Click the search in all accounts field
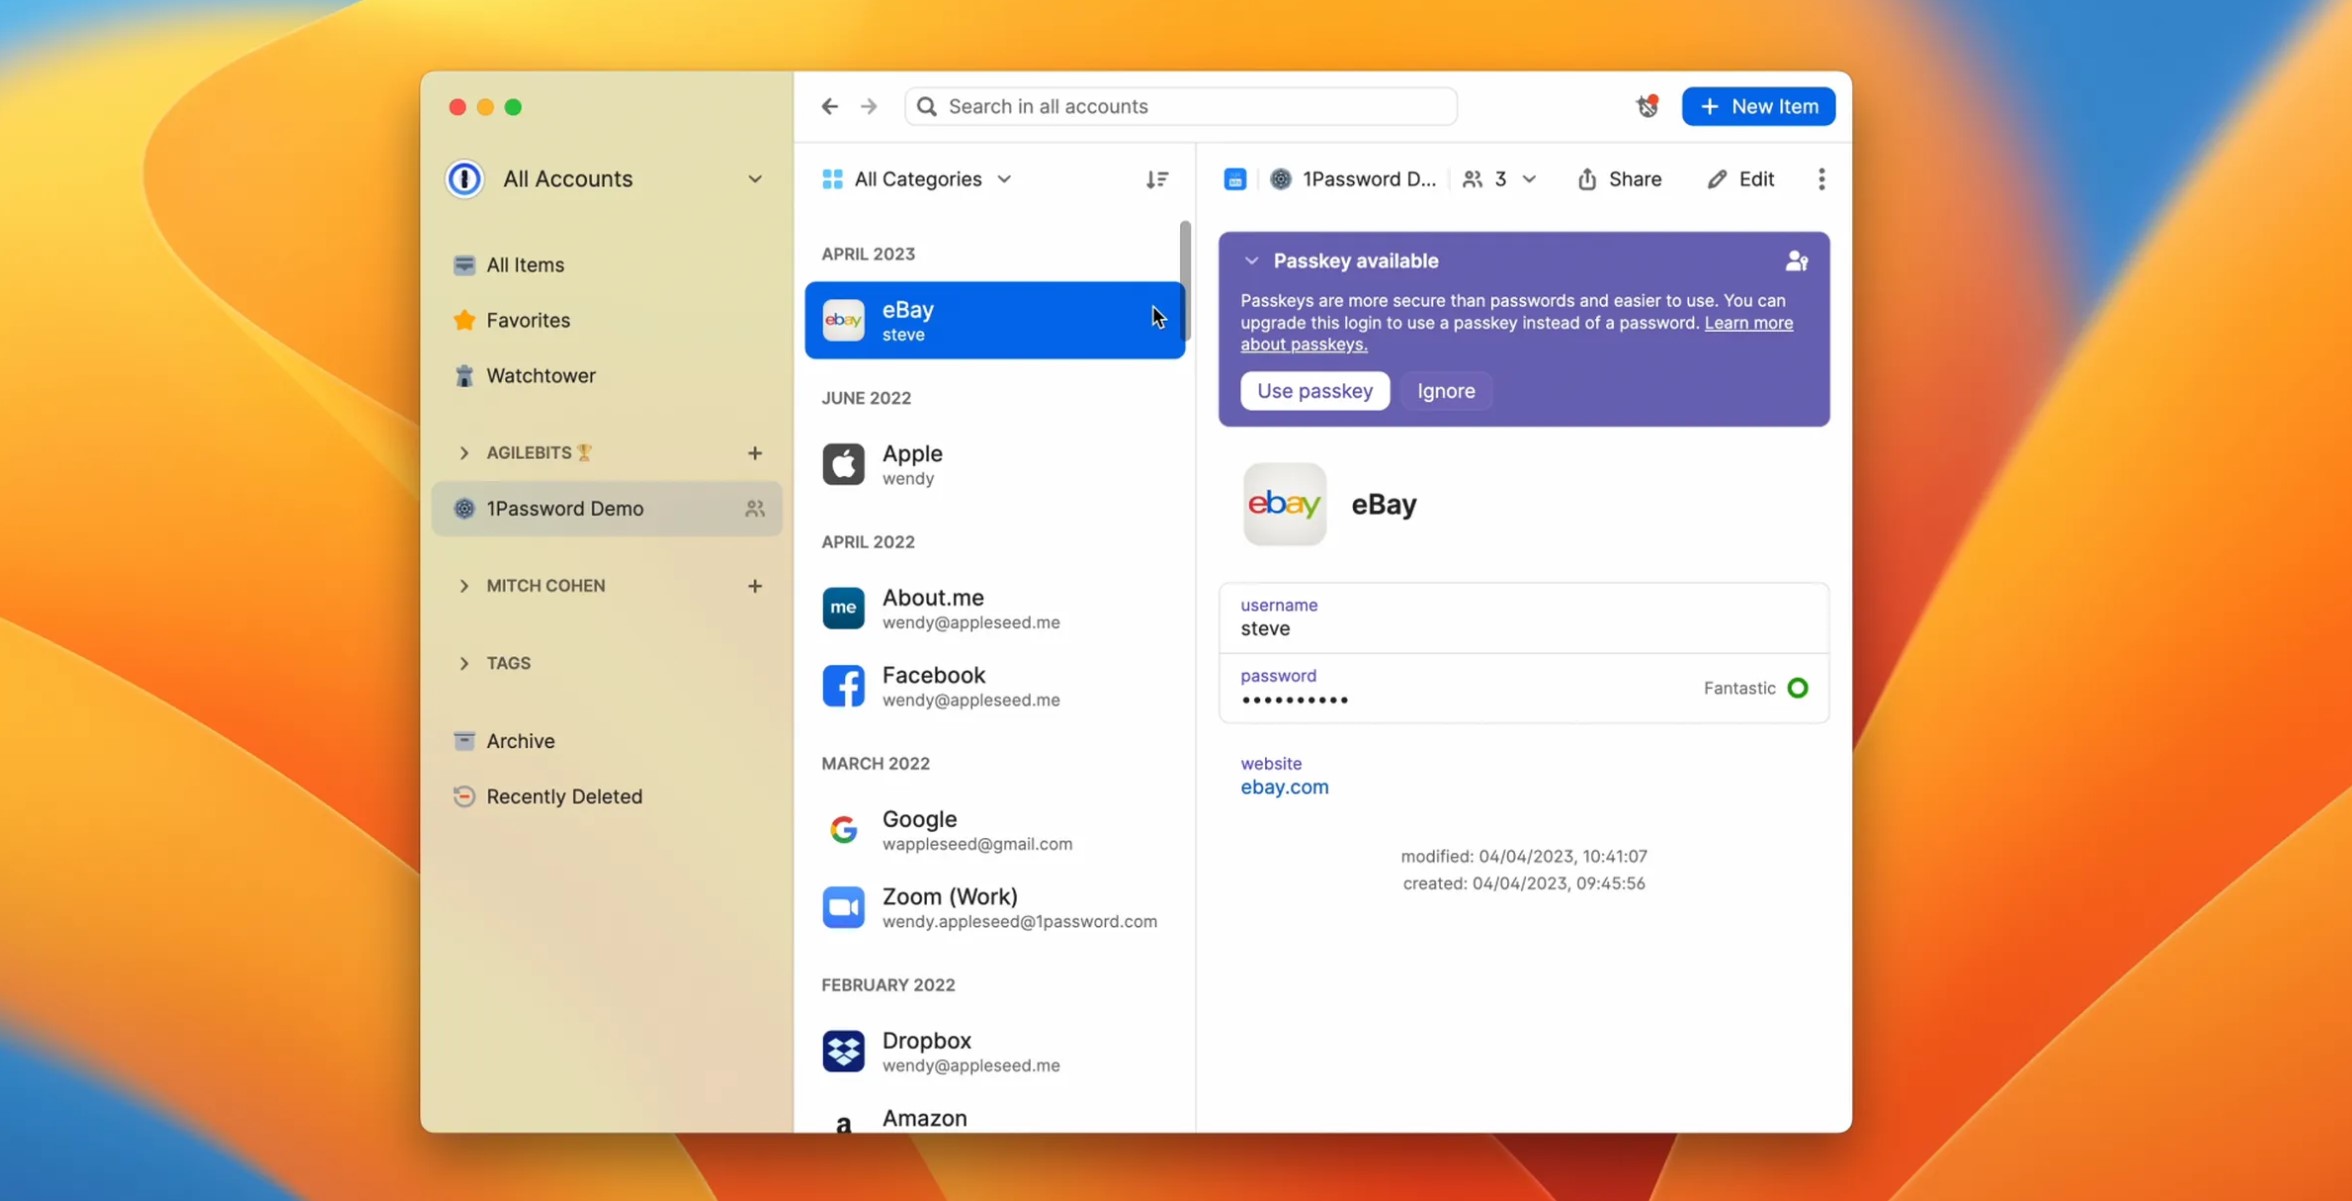The height and width of the screenshot is (1201, 2352). pyautogui.click(x=1180, y=106)
